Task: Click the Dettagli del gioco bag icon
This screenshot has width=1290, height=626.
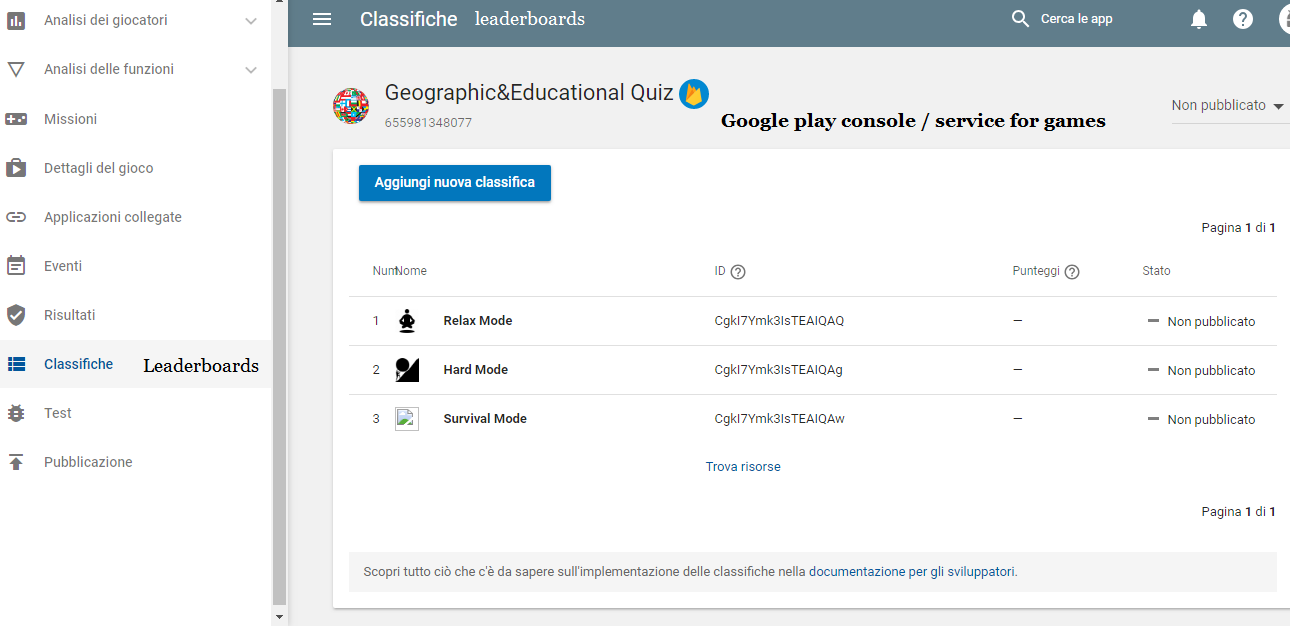Action: coord(16,168)
